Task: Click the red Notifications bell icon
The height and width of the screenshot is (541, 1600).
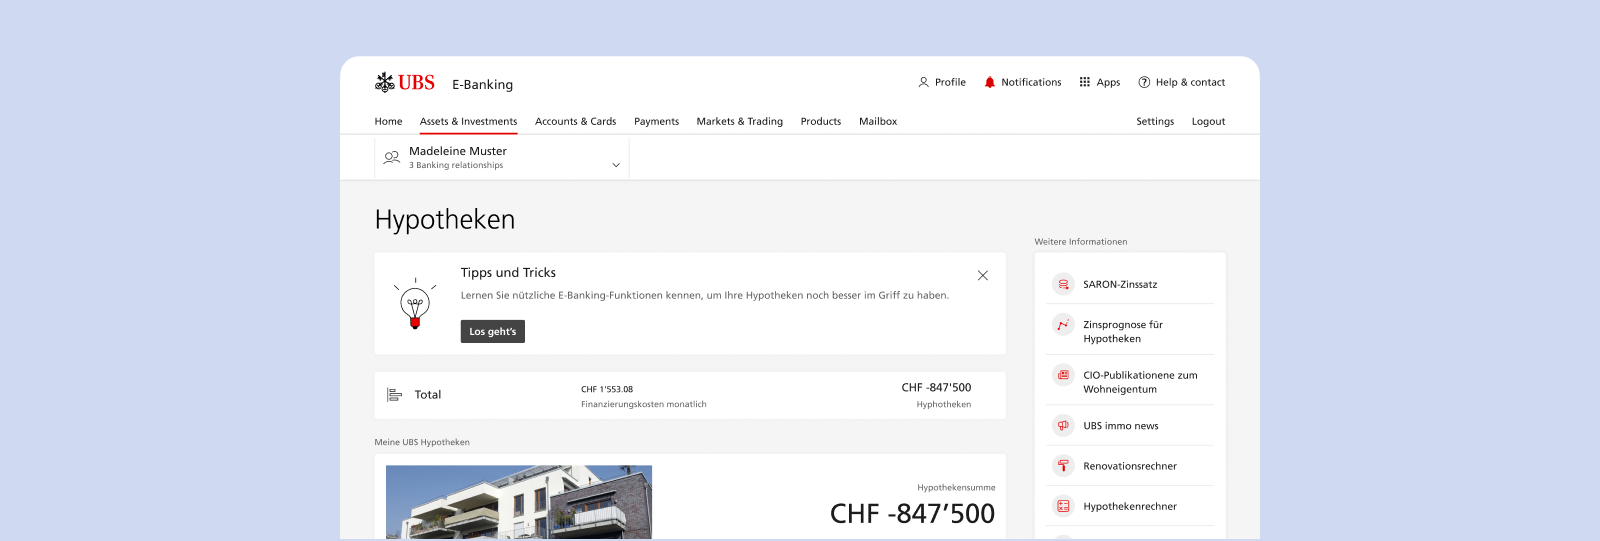Action: pyautogui.click(x=990, y=82)
